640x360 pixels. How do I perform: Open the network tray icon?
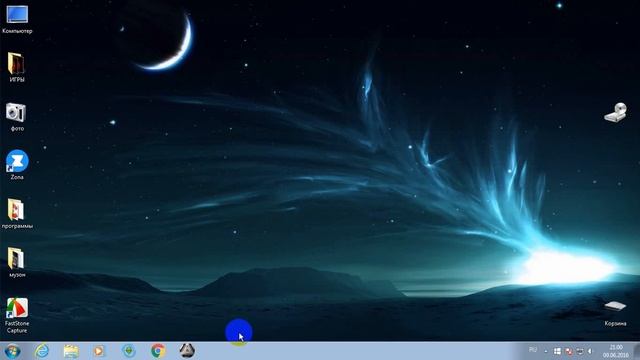pyautogui.click(x=580, y=351)
